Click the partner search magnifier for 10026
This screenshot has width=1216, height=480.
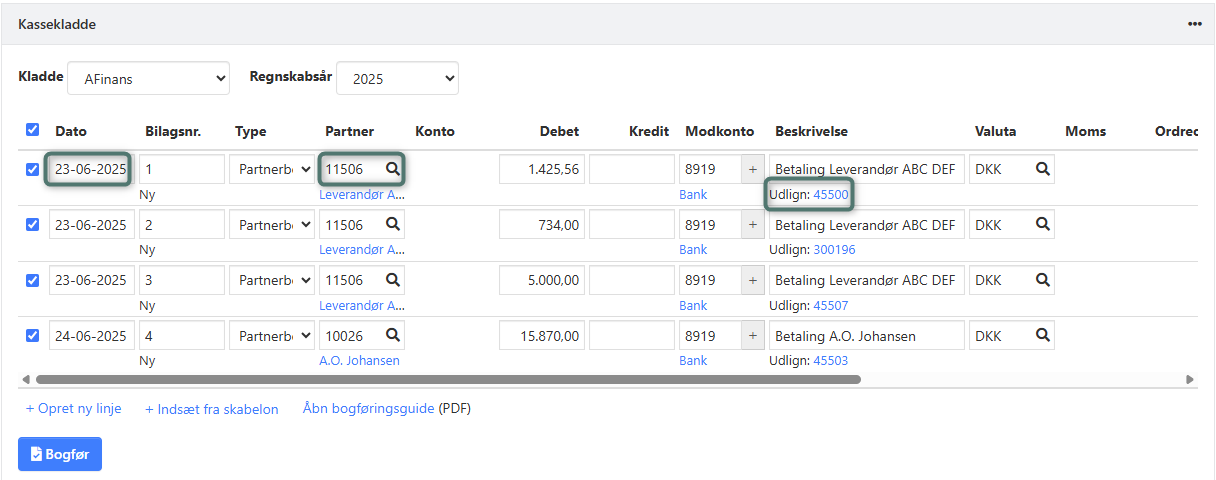pyautogui.click(x=393, y=335)
